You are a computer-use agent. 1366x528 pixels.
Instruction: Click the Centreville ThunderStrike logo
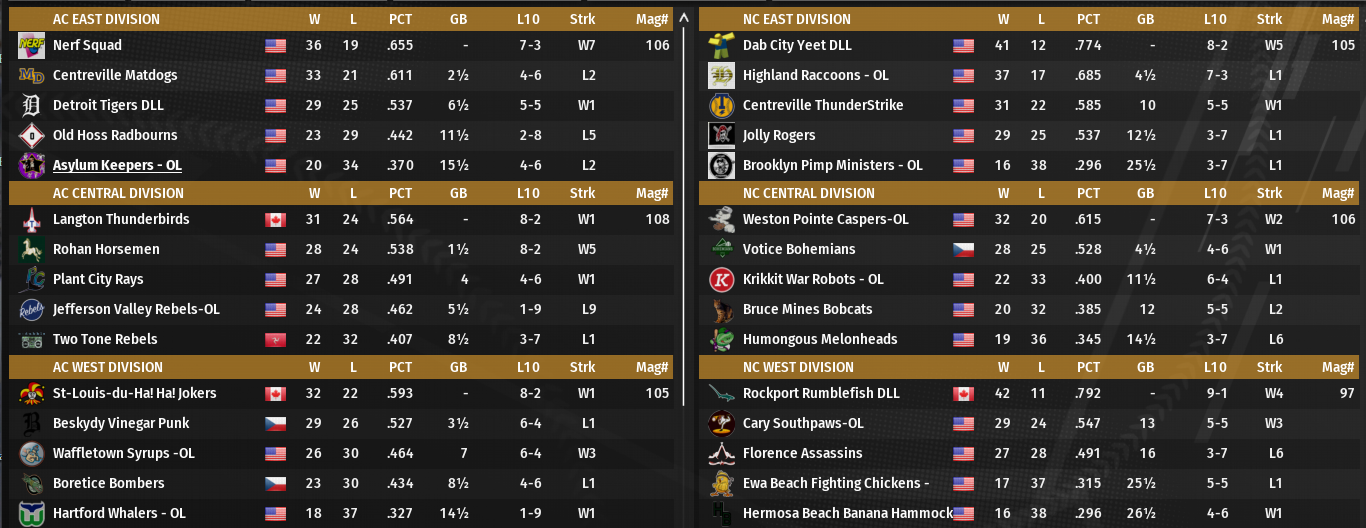(x=721, y=105)
